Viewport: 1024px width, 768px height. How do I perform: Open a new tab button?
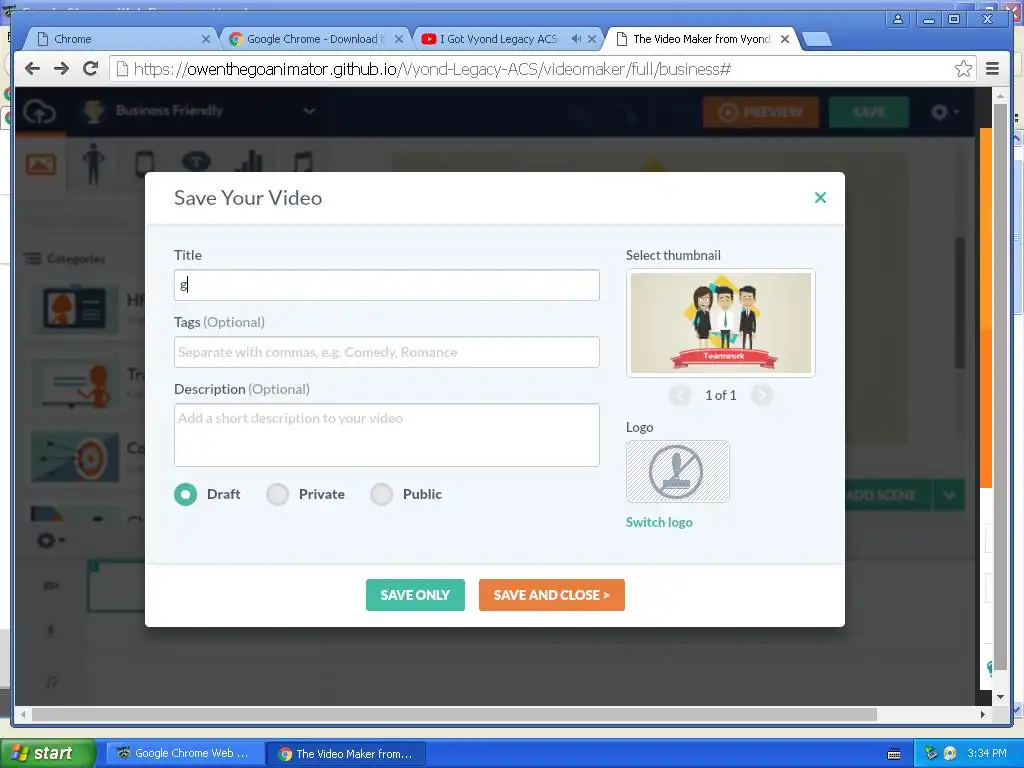(816, 40)
